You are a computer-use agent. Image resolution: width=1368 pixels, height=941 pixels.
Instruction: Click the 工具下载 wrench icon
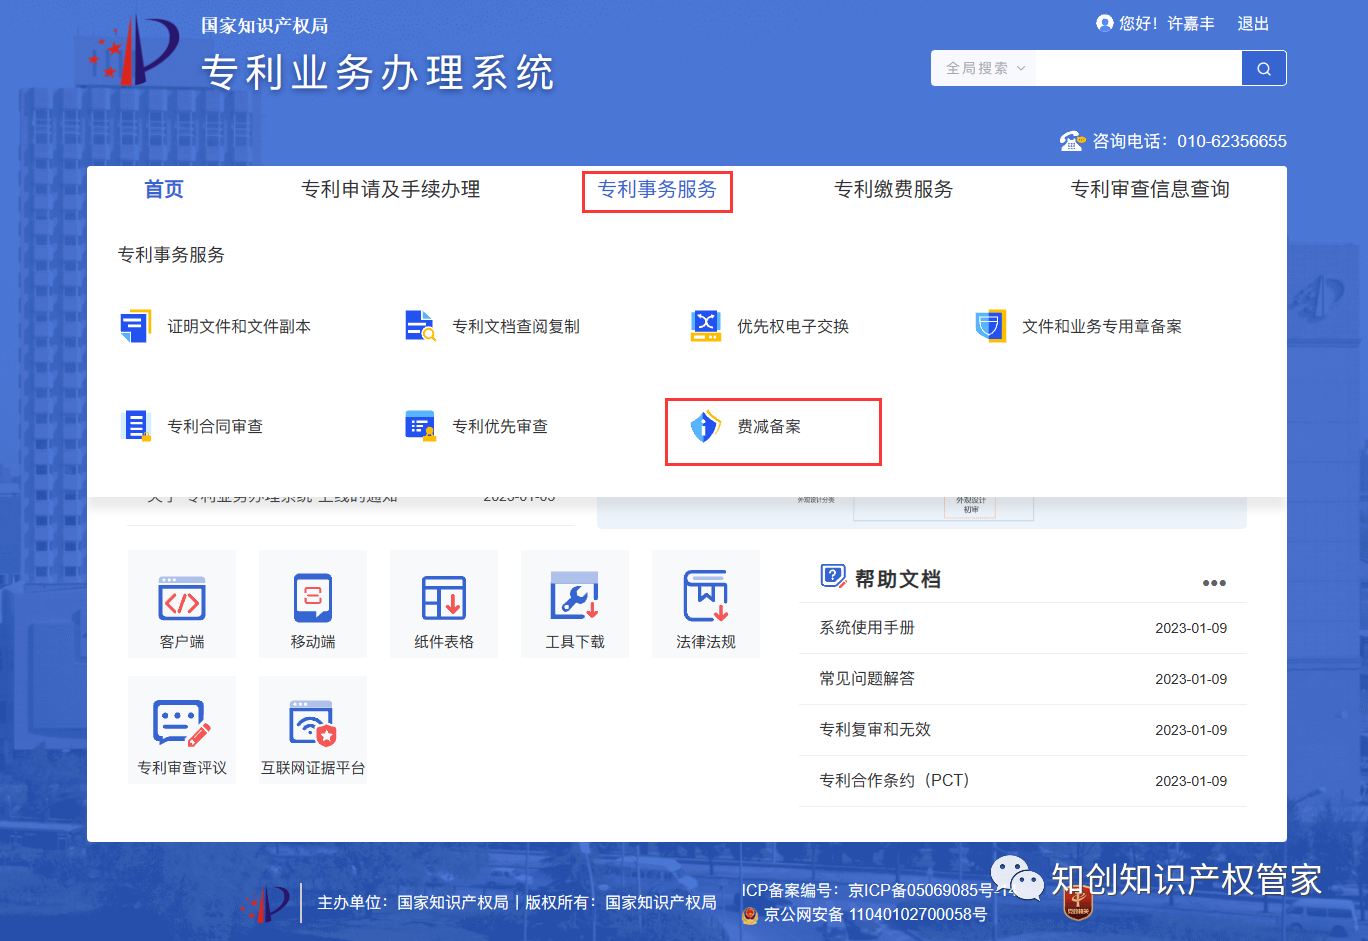[x=575, y=596]
